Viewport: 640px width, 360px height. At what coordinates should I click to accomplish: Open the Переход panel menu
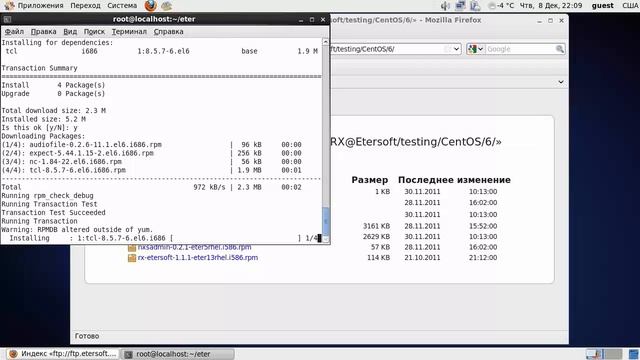pyautogui.click(x=85, y=6)
